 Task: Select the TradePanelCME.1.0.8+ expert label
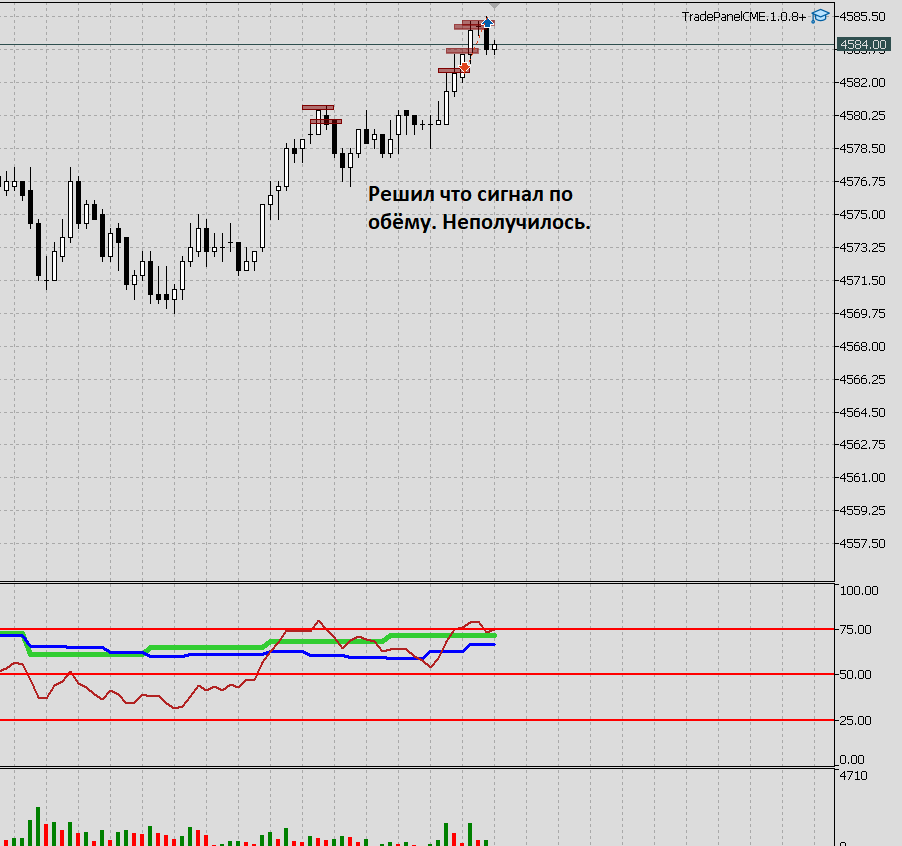[x=744, y=17]
